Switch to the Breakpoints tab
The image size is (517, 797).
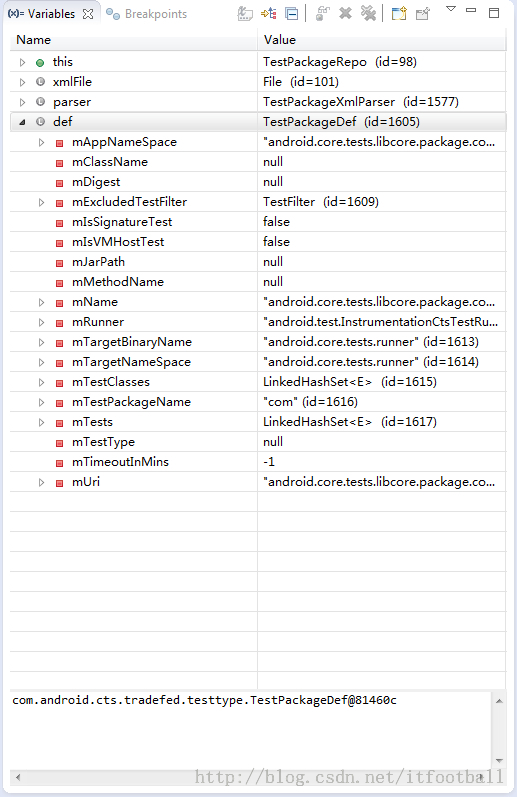pos(147,14)
